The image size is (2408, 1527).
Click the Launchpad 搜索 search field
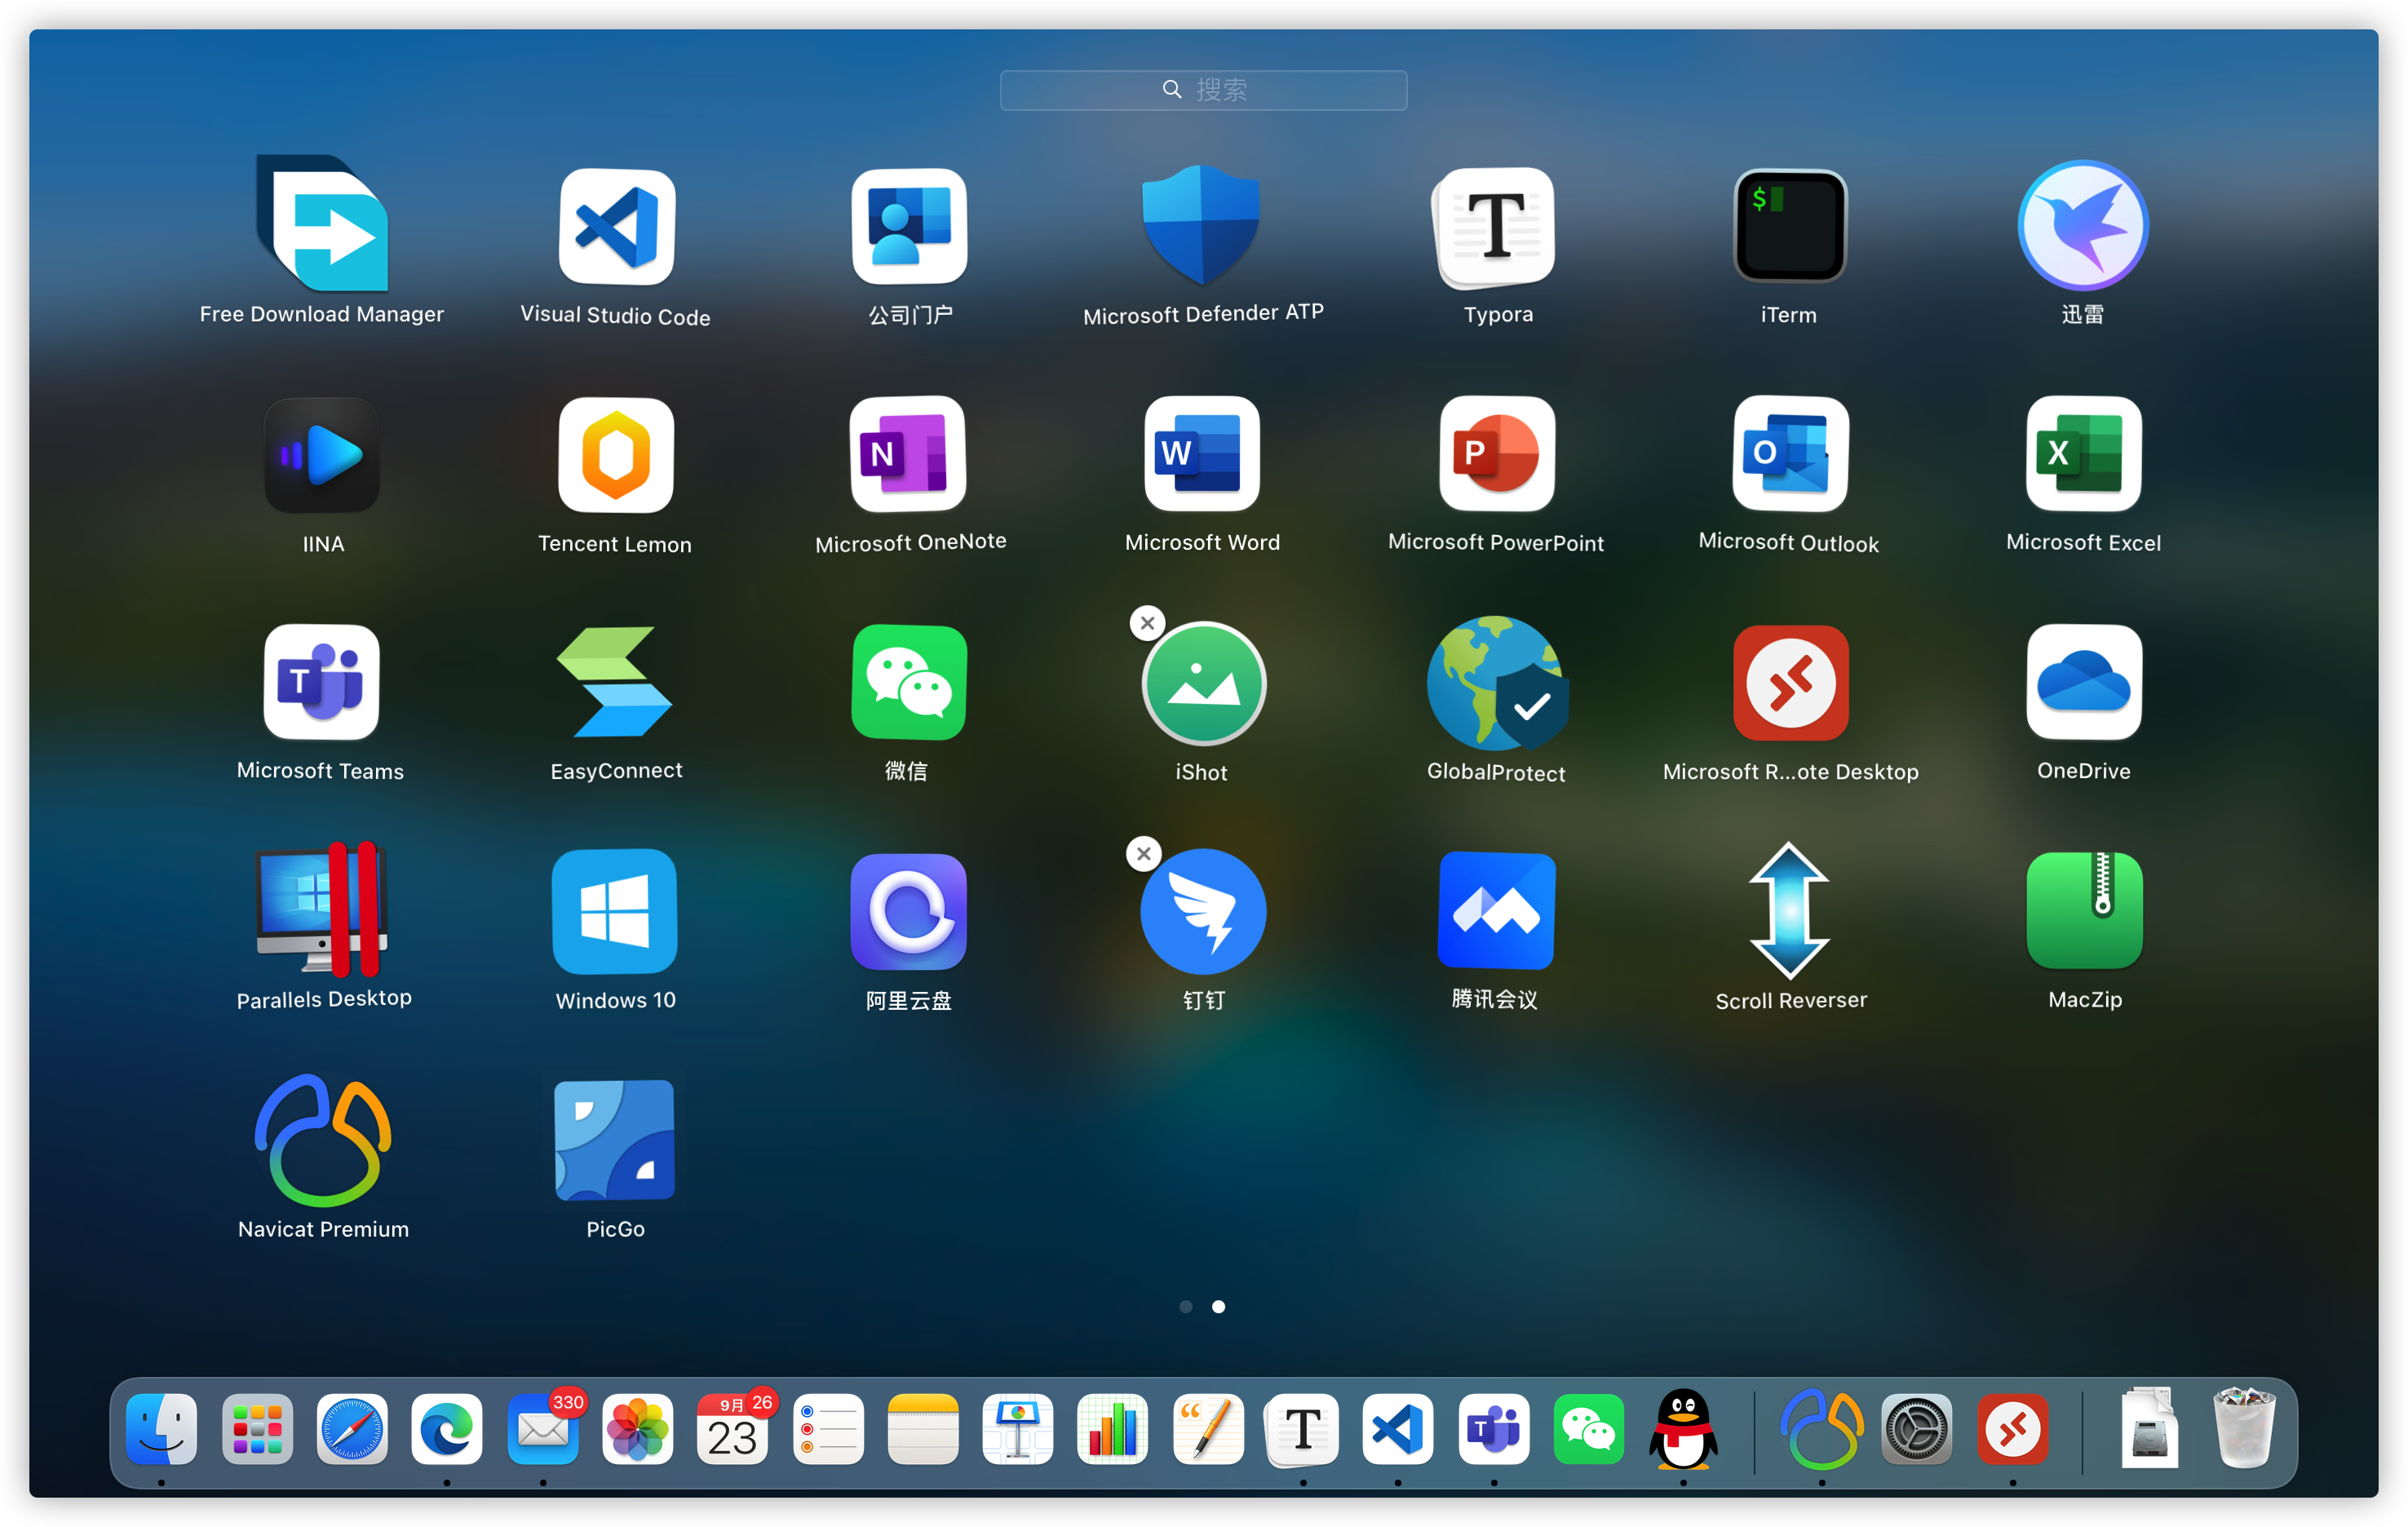click(x=1203, y=90)
